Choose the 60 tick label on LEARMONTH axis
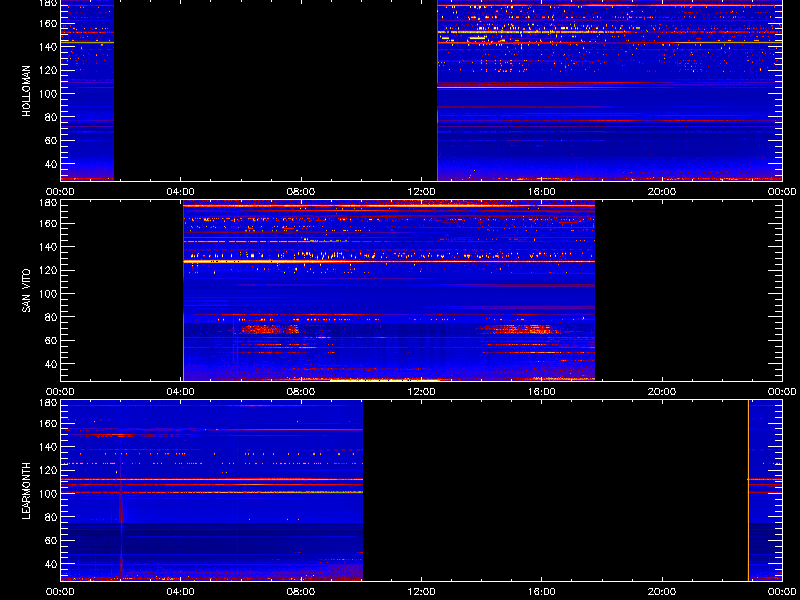Screen dimensions: 800x600 point(53,540)
